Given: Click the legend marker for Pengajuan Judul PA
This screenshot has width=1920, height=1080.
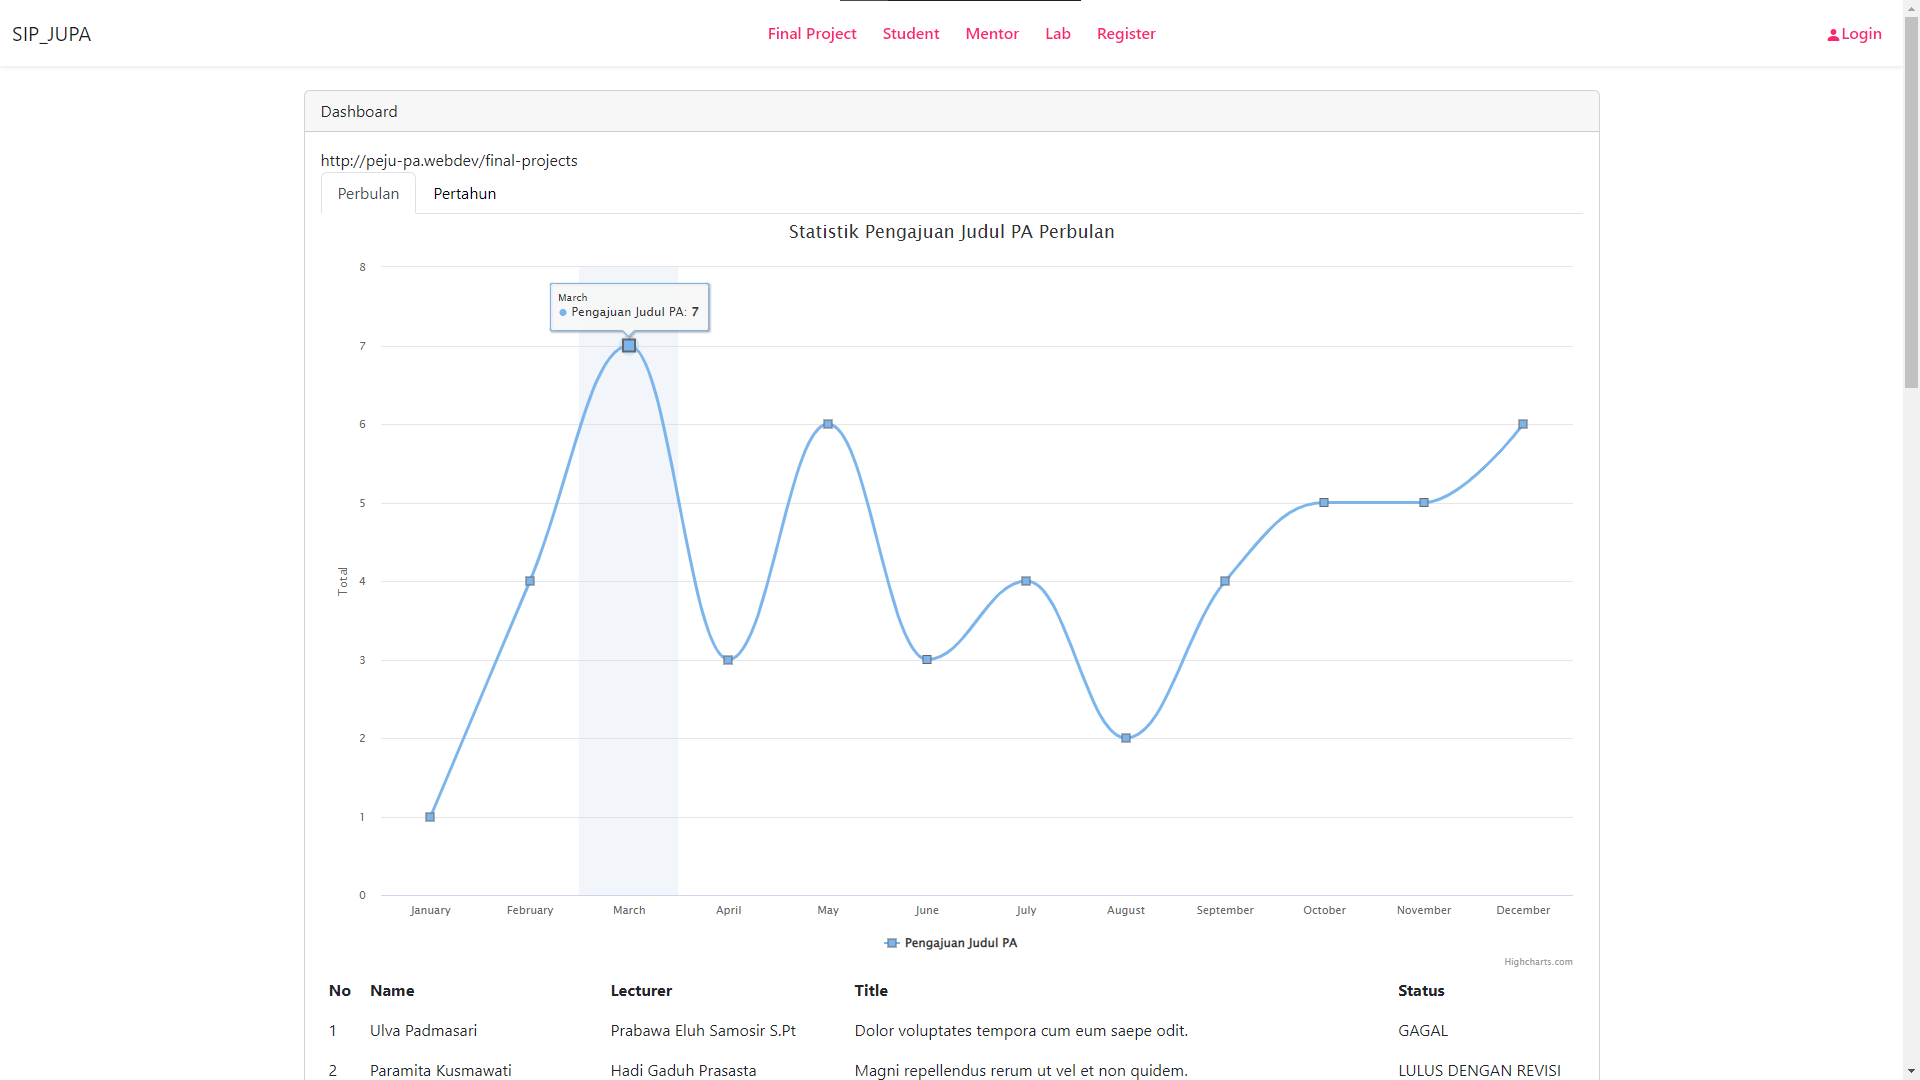Looking at the screenshot, I should 891,943.
